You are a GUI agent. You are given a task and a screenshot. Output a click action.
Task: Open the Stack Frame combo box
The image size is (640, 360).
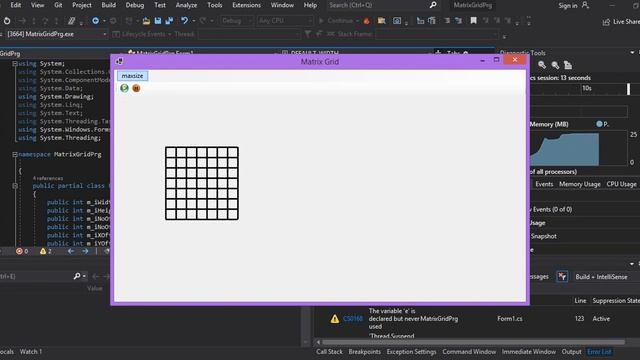[437, 34]
